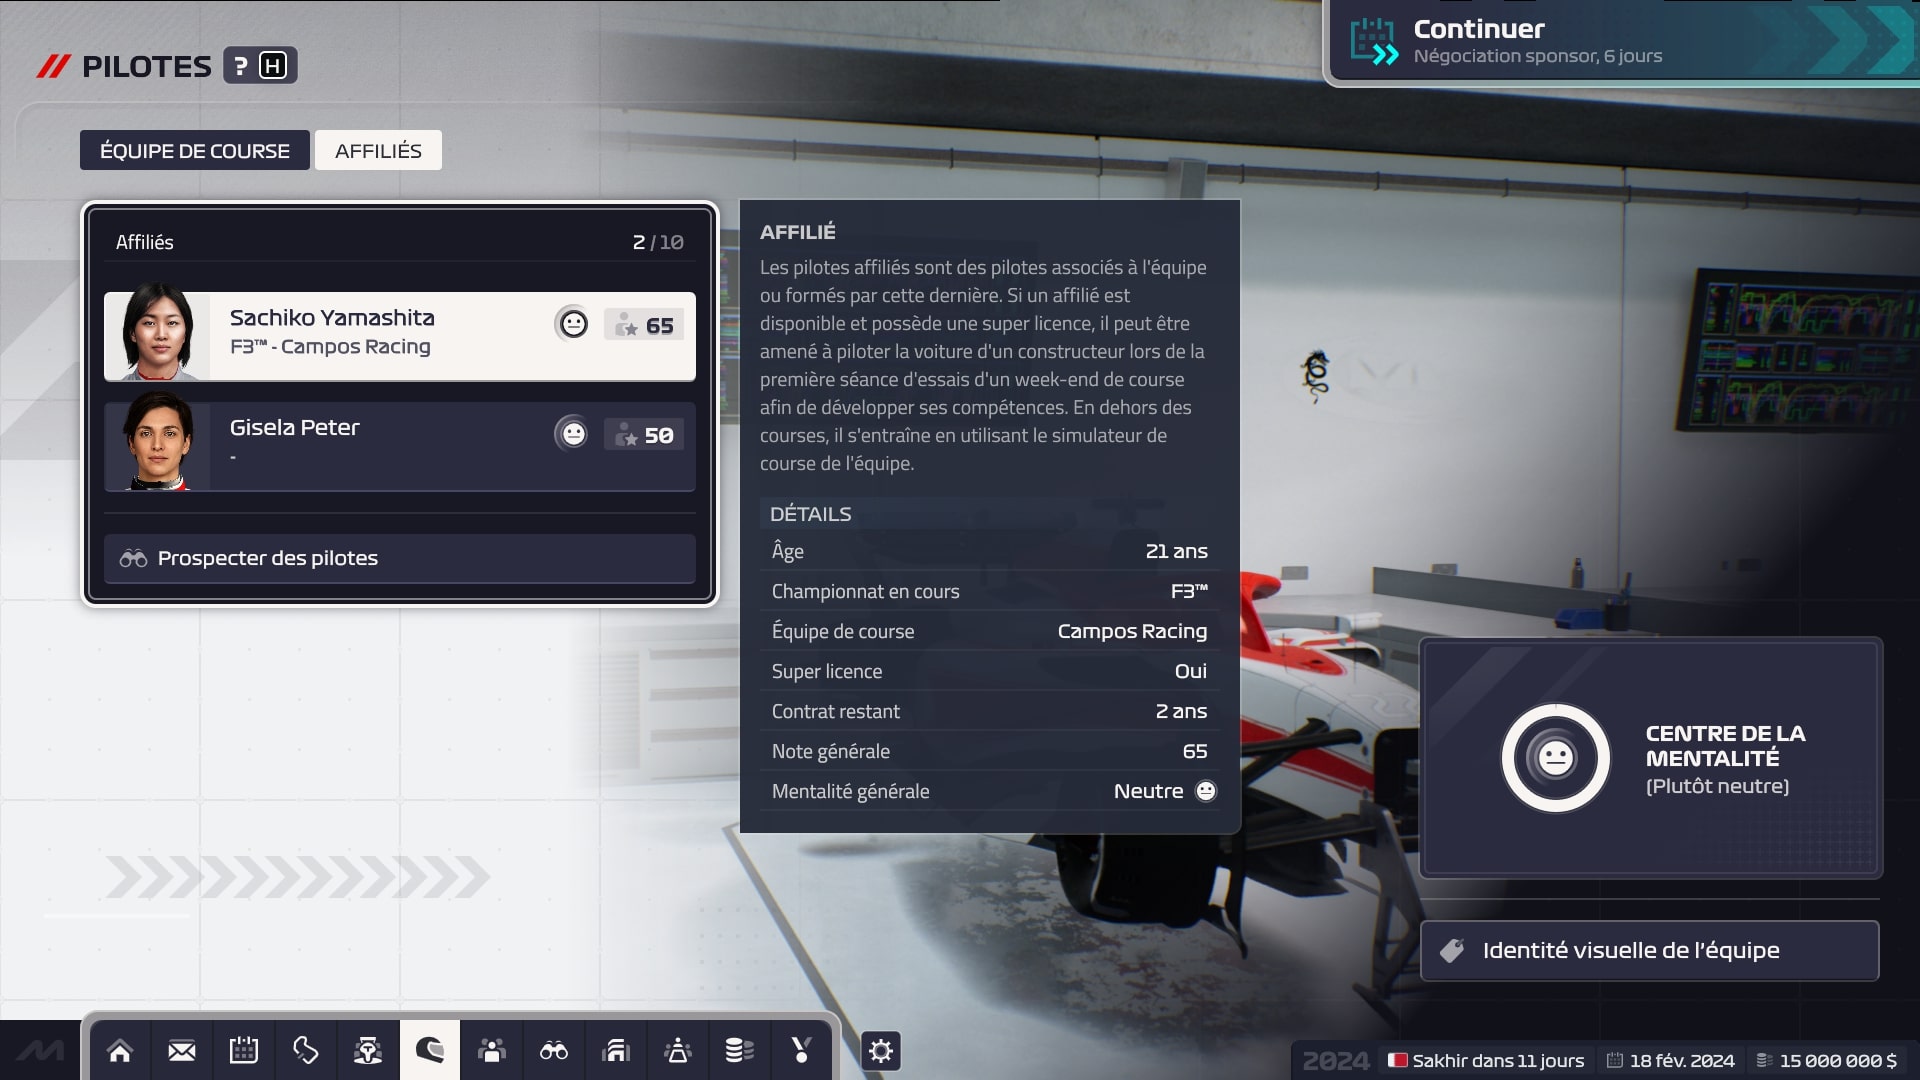Open messages icon in taskbar

(x=182, y=1050)
